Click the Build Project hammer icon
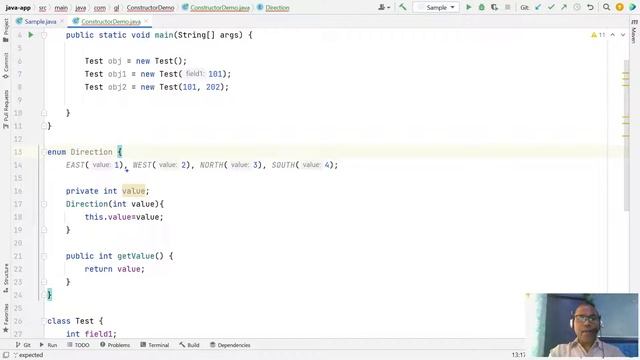The height and width of the screenshot is (360, 640). click(x=402, y=7)
